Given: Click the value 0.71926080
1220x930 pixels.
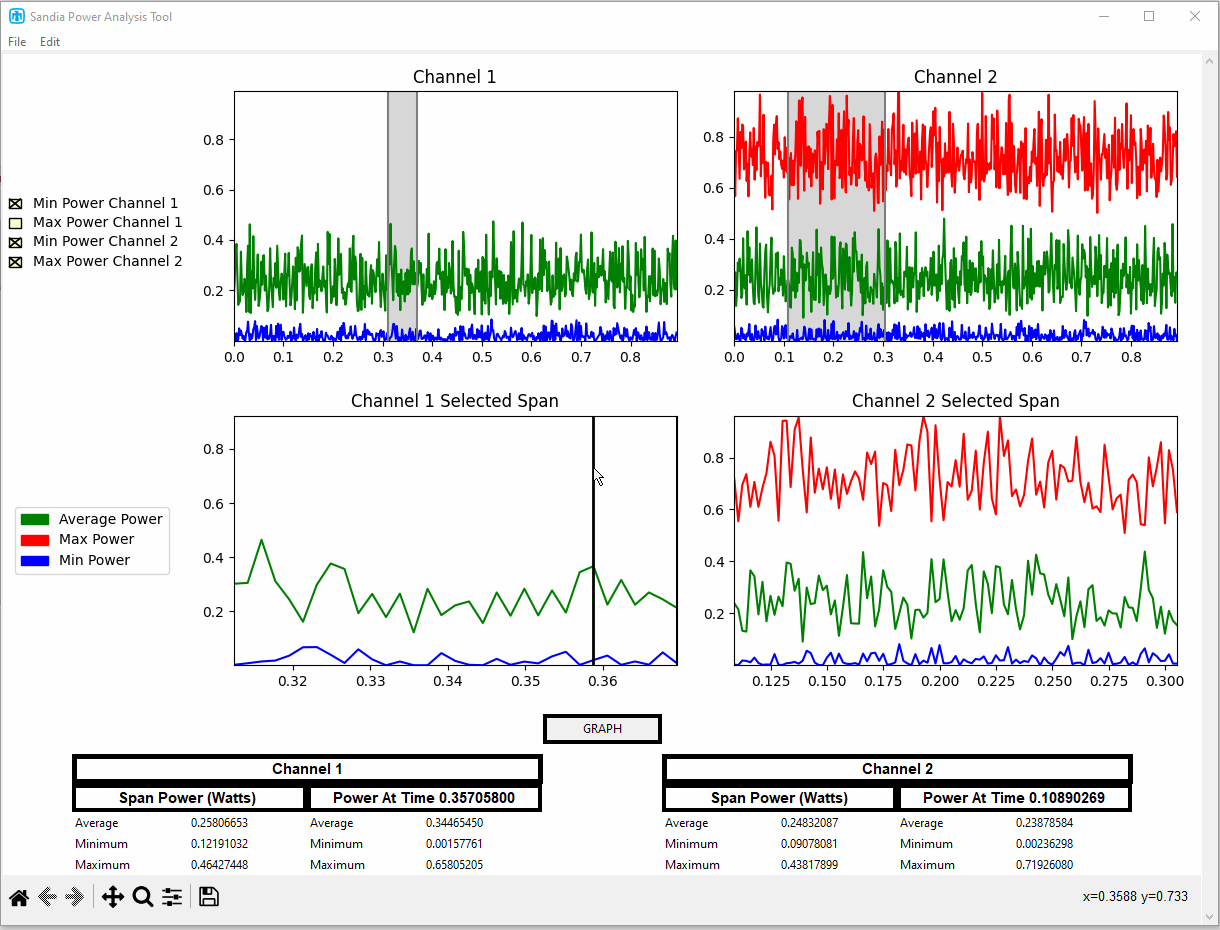Looking at the screenshot, I should coord(1044,865).
